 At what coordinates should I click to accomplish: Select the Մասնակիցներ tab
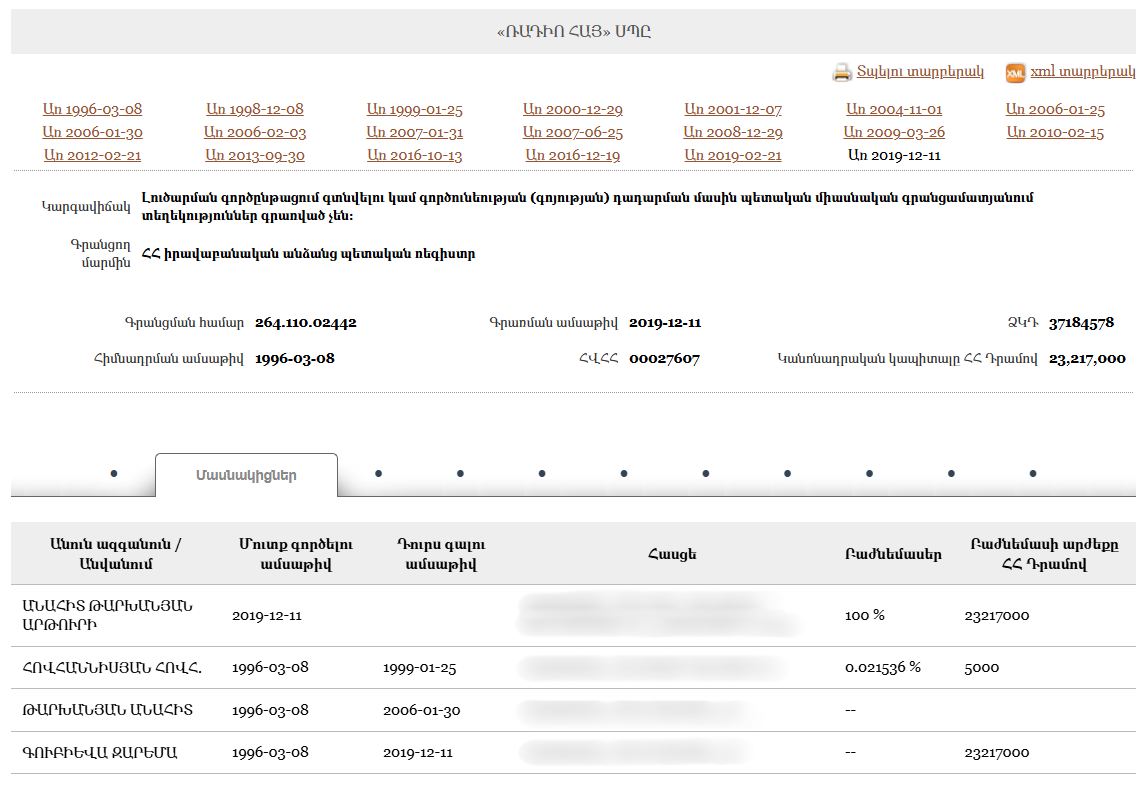pyautogui.click(x=246, y=476)
